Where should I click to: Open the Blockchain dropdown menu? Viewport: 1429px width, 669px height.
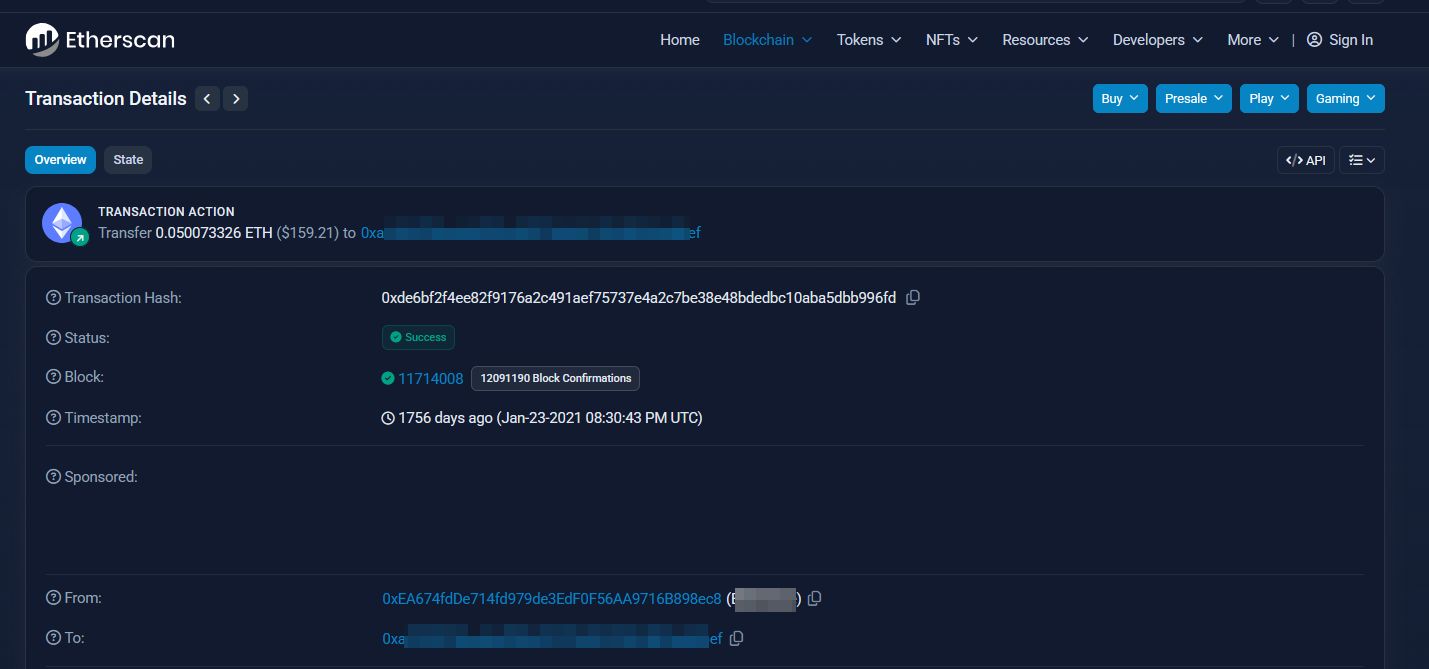coord(767,40)
